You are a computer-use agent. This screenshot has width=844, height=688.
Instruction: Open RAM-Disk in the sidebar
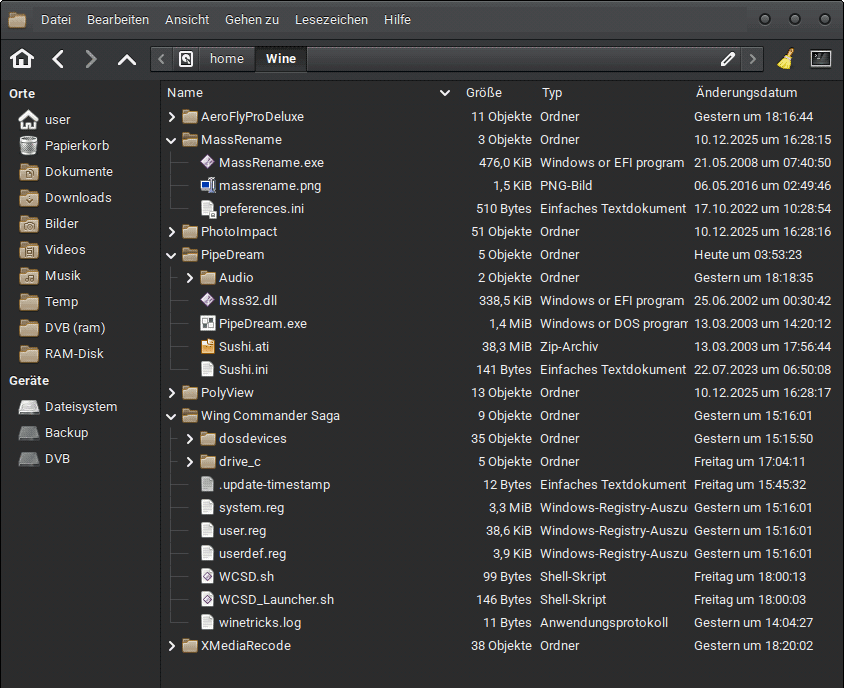[x=61, y=354]
